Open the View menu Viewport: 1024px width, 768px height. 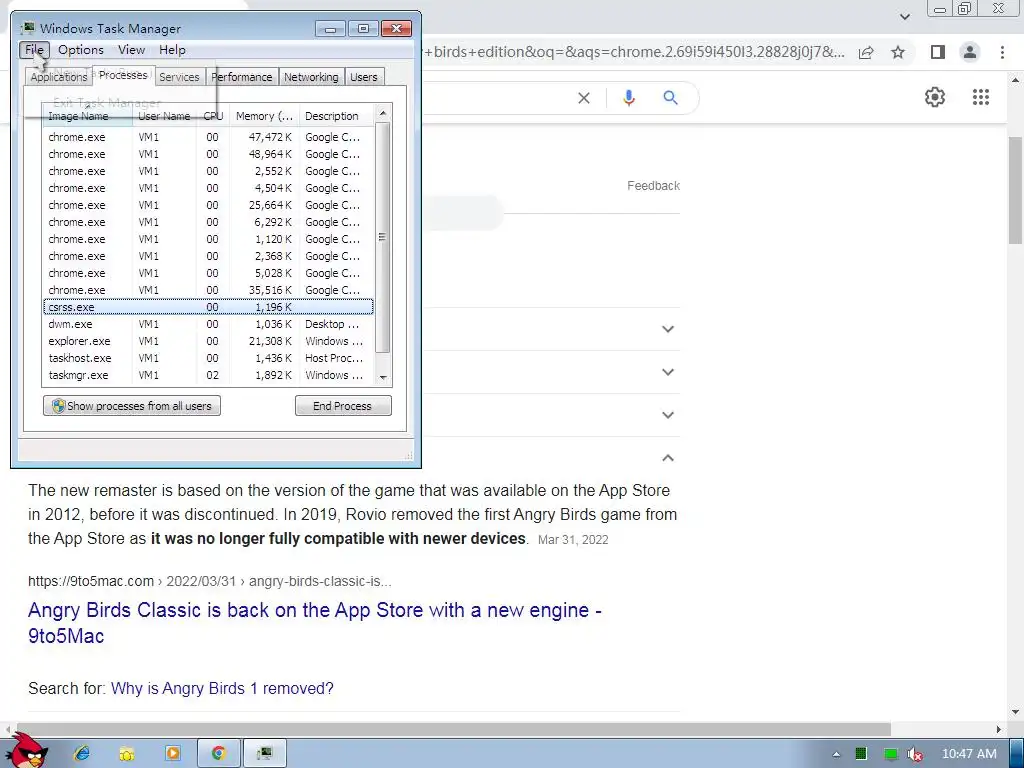[x=131, y=50]
